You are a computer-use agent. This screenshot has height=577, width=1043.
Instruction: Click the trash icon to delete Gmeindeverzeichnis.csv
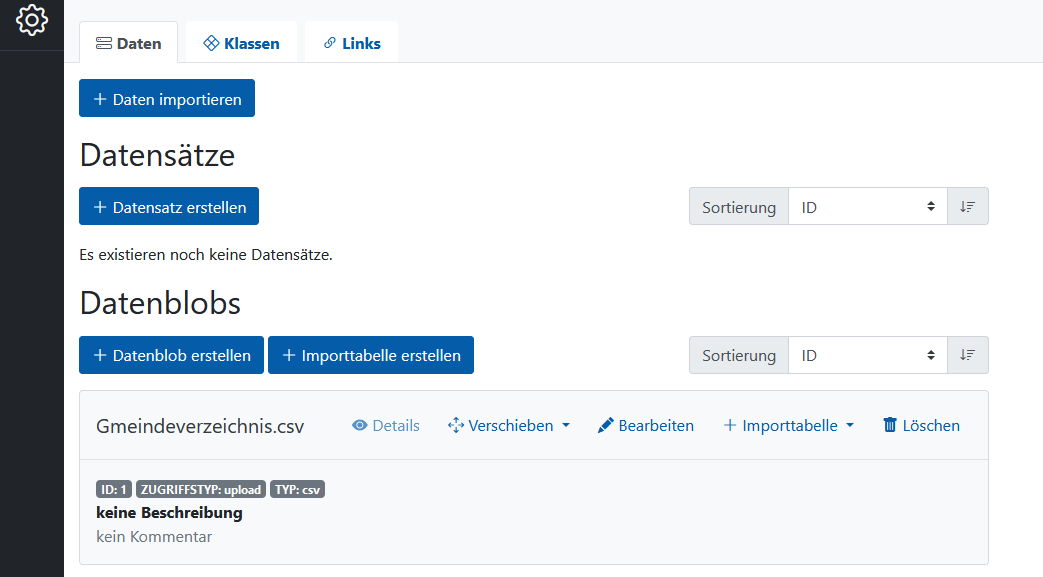tap(889, 425)
